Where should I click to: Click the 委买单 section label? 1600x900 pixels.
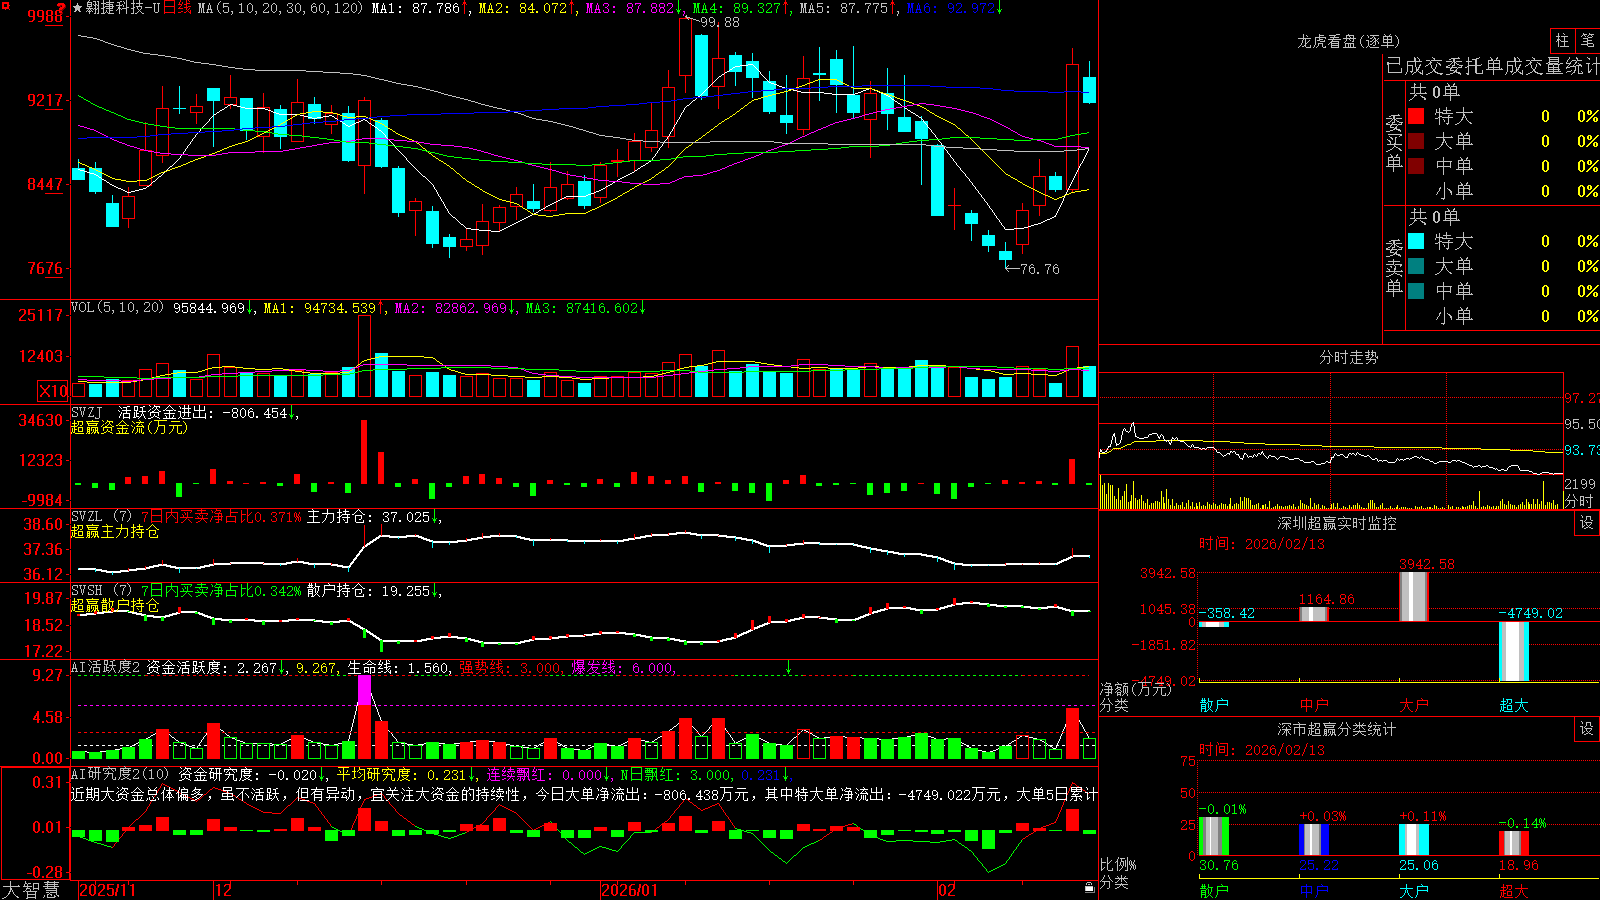tap(1394, 142)
